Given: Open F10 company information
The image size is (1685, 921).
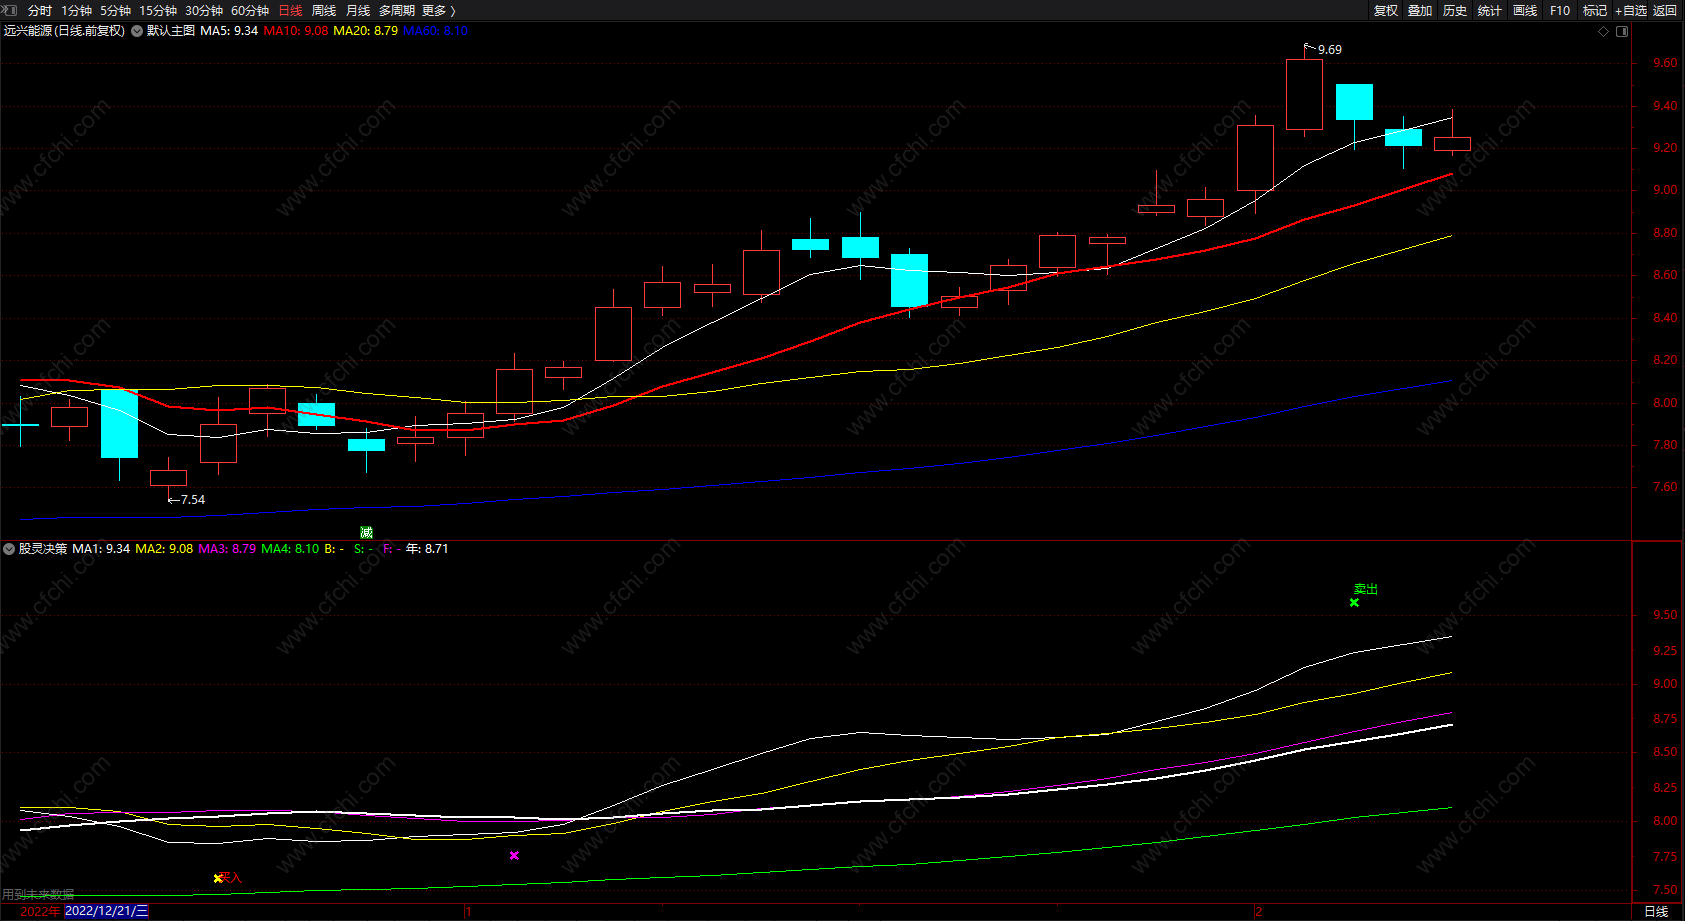Looking at the screenshot, I should coord(1560,11).
